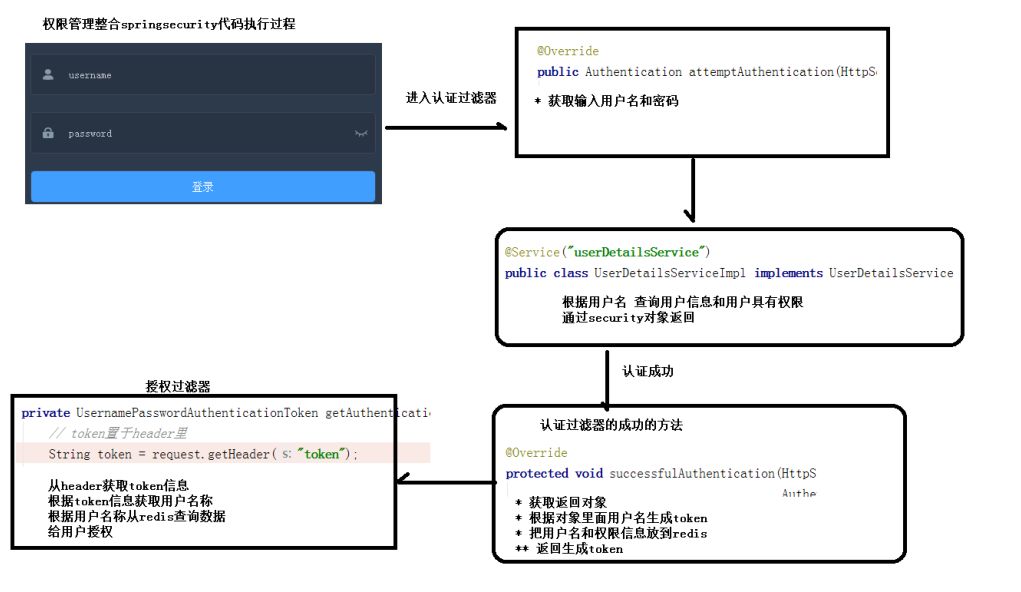Click the successfulAuthentication method code line
The width and height of the screenshot is (1021, 592).
click(660, 473)
